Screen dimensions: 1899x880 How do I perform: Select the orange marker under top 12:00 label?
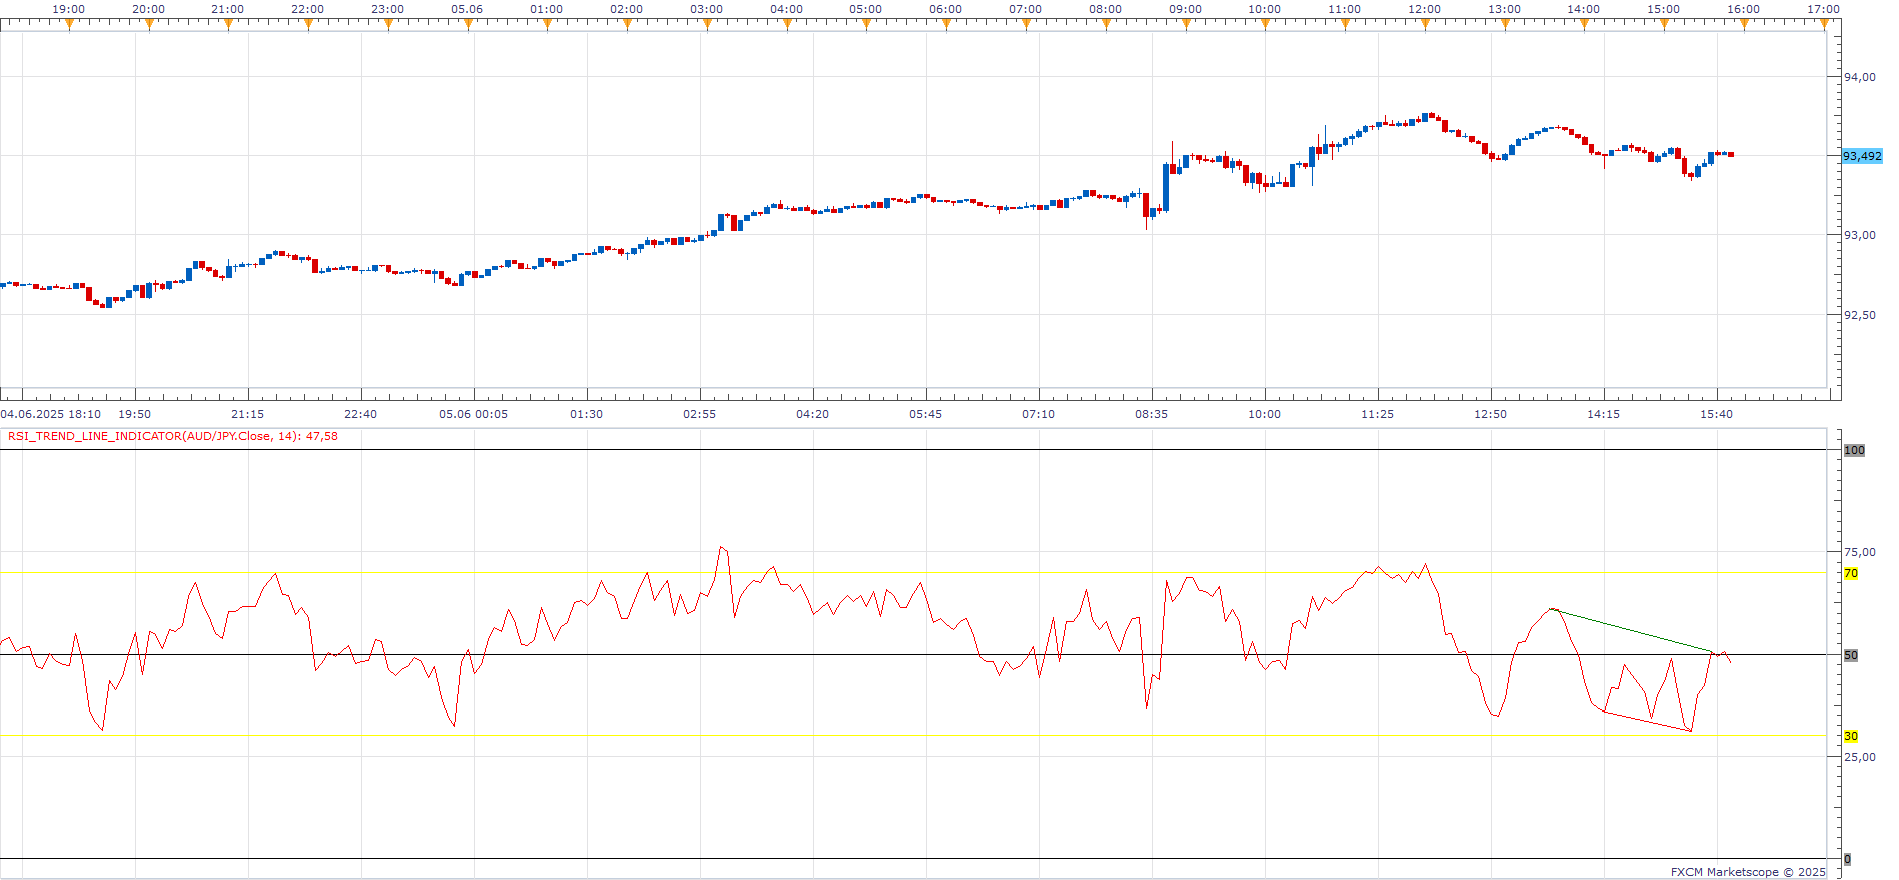(x=1425, y=25)
